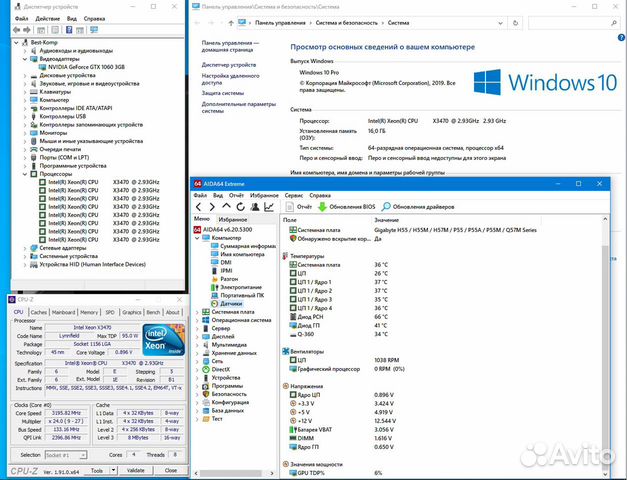The height and width of the screenshot is (480, 627).
Task: Click AIDA64 vertical scrollbar up arrow
Action: pos(605,219)
